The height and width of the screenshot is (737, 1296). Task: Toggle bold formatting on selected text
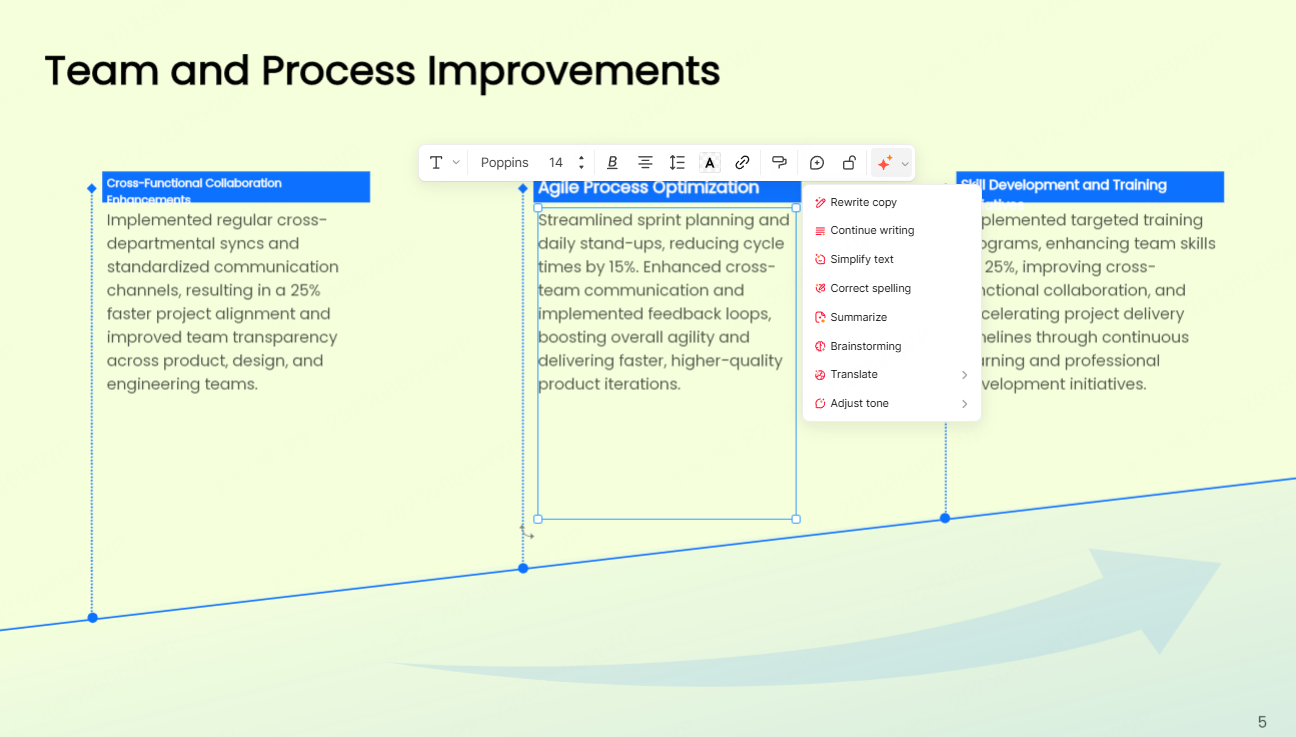pos(612,162)
